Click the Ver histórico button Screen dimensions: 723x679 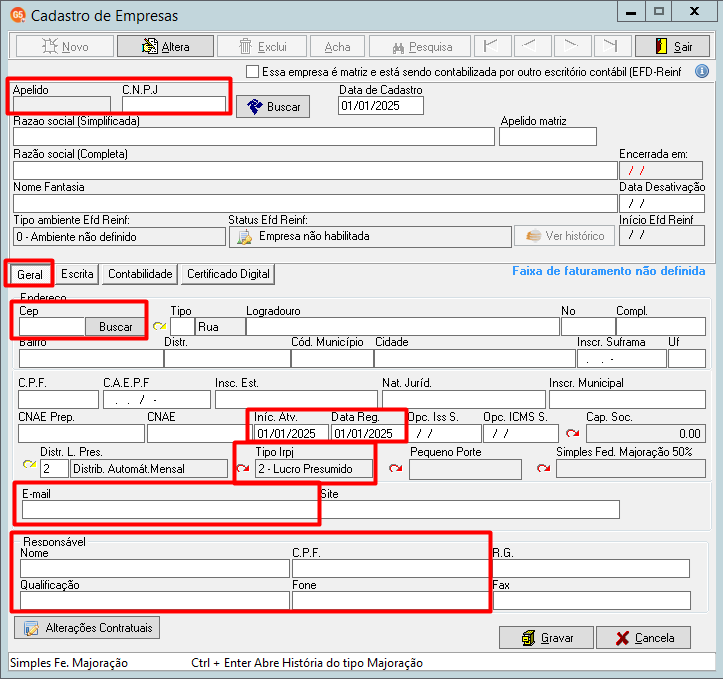[564, 236]
